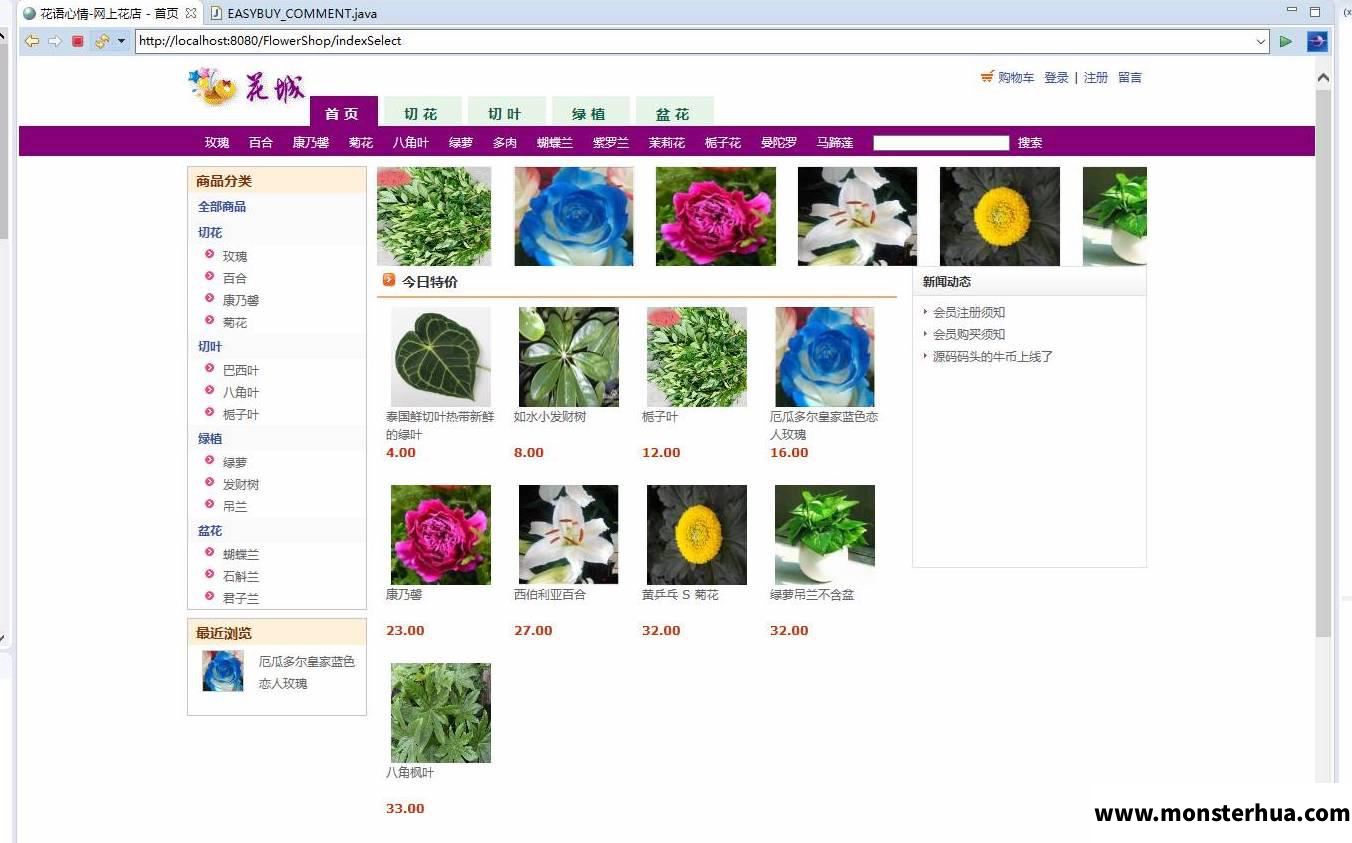Click the 33.00 price text
The image size is (1352, 843).
(405, 809)
